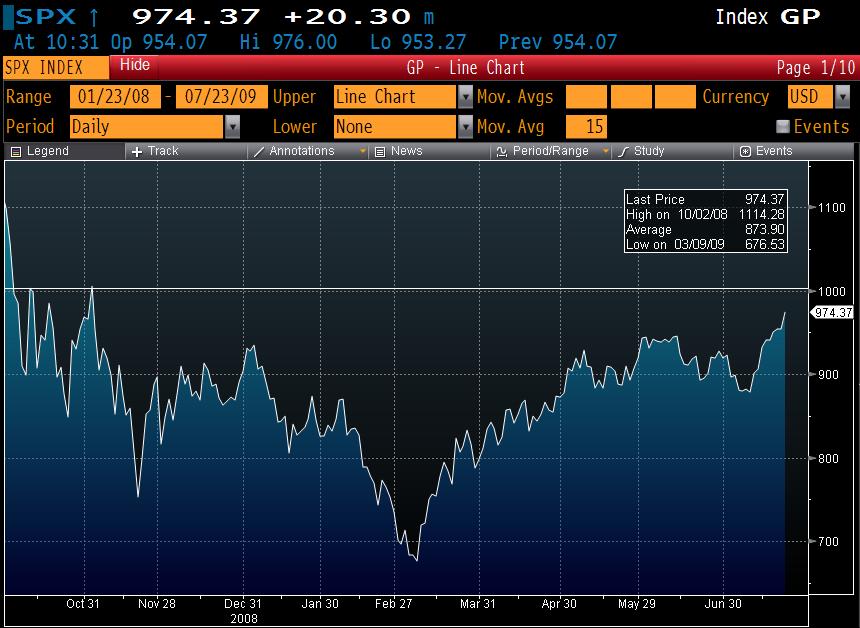
Task: Click the Legend toolbar icon
Action: point(15,151)
